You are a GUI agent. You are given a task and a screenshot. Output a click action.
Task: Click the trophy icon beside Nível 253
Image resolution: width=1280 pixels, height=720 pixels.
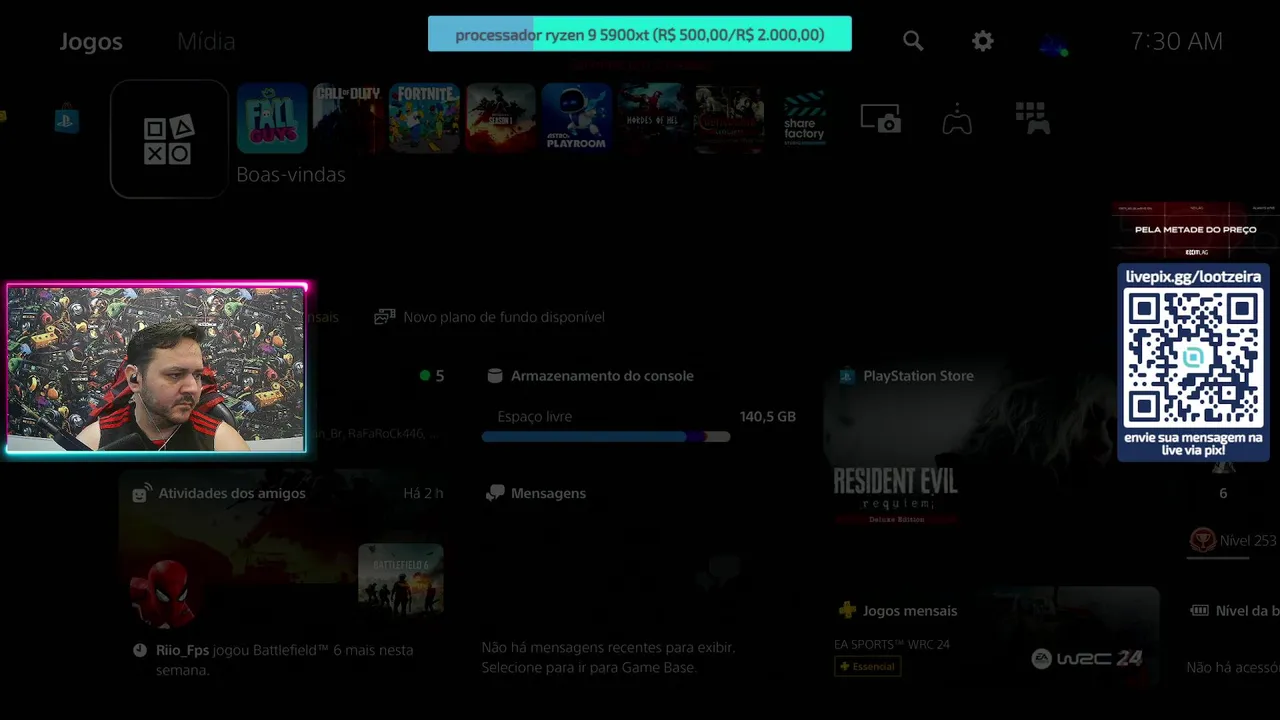(x=1202, y=540)
